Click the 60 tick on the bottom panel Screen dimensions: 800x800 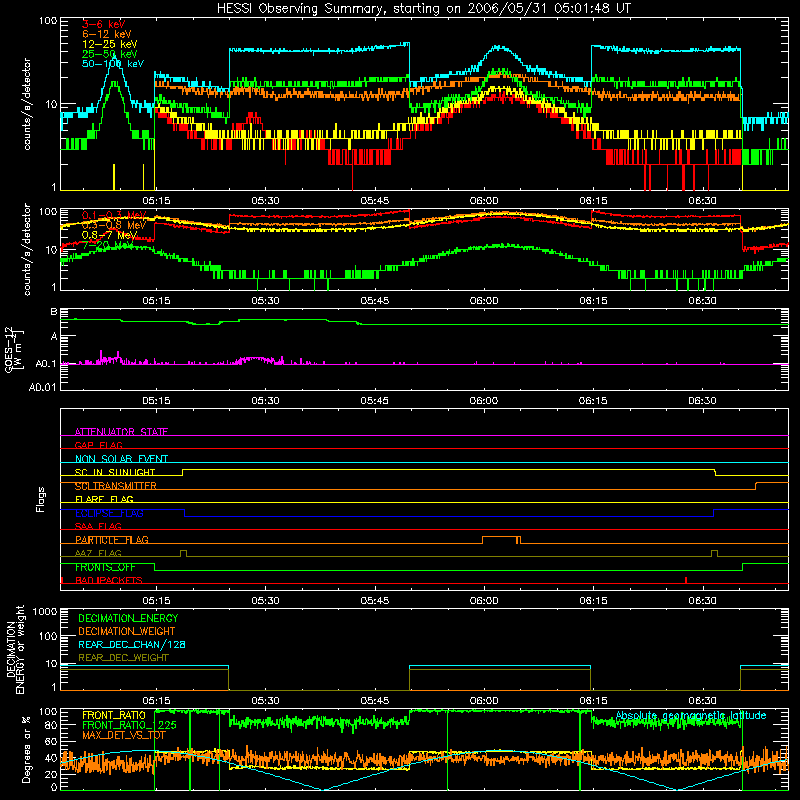click(51, 741)
